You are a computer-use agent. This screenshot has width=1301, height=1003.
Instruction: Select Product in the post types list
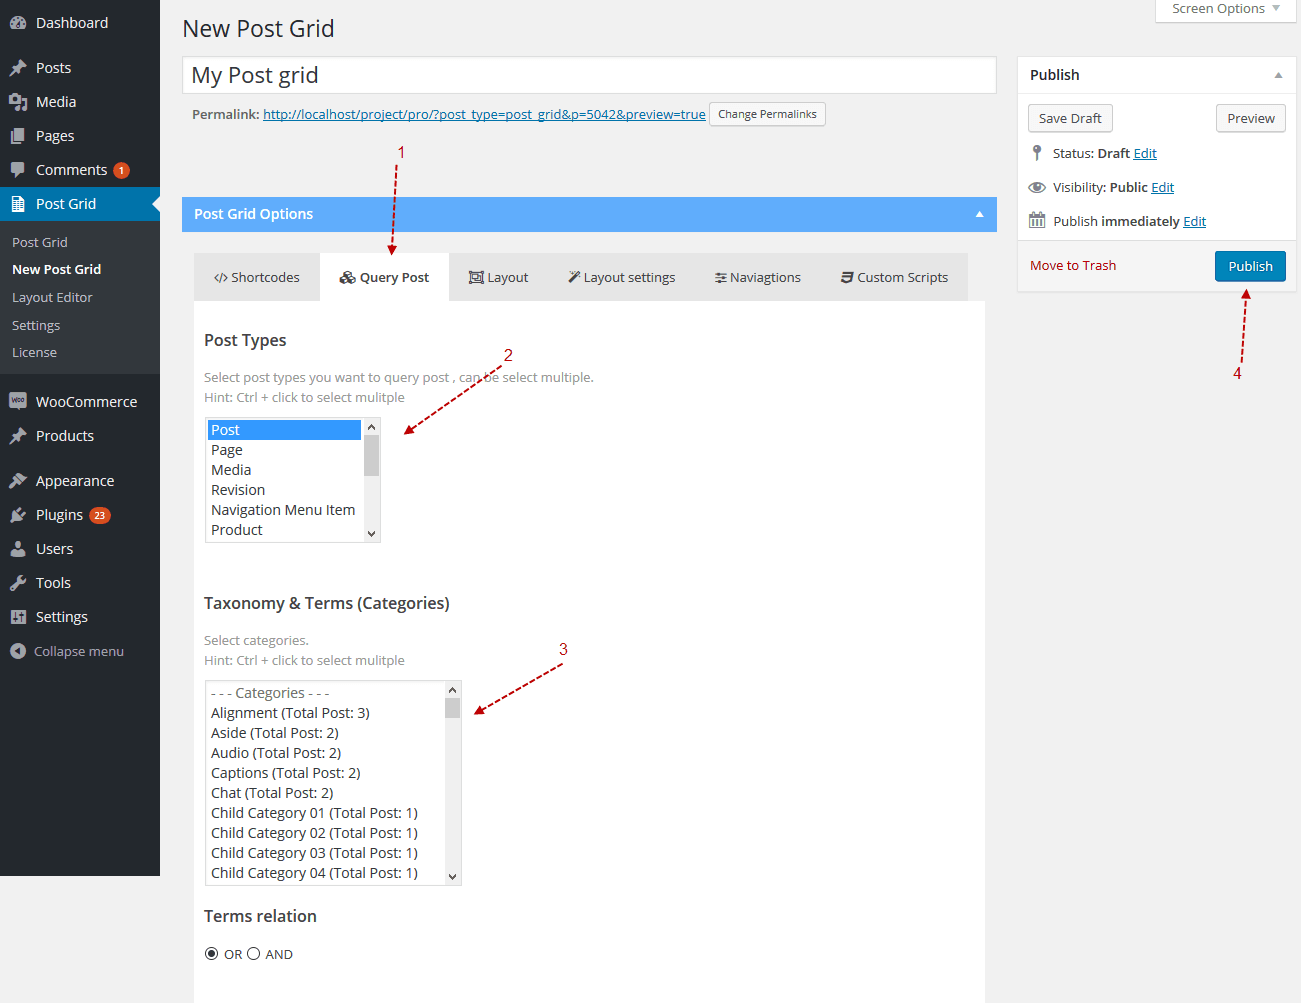click(x=284, y=530)
